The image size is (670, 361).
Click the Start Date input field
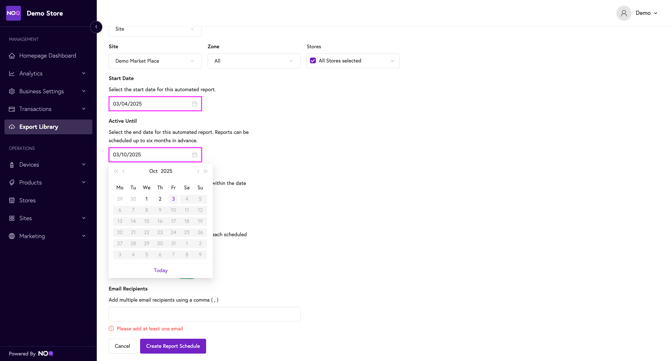tap(155, 104)
